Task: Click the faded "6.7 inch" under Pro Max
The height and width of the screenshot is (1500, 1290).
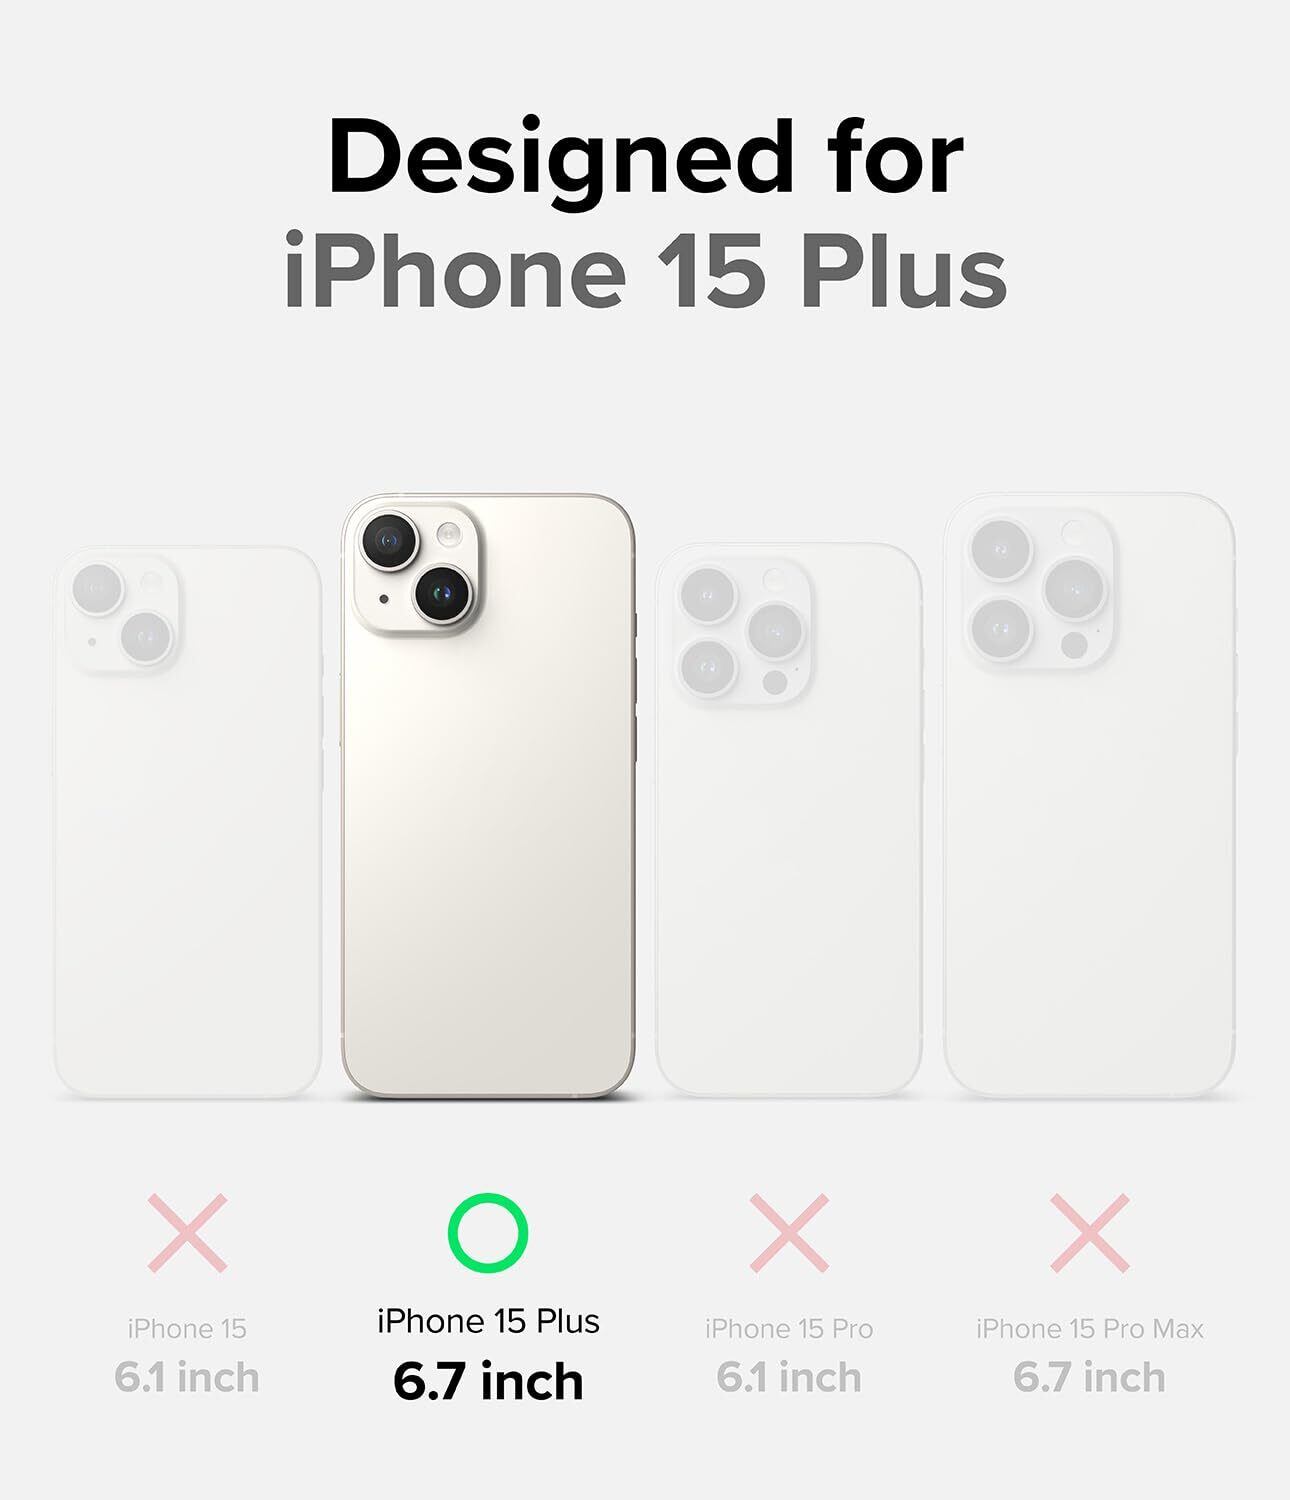Action: point(1090,1378)
